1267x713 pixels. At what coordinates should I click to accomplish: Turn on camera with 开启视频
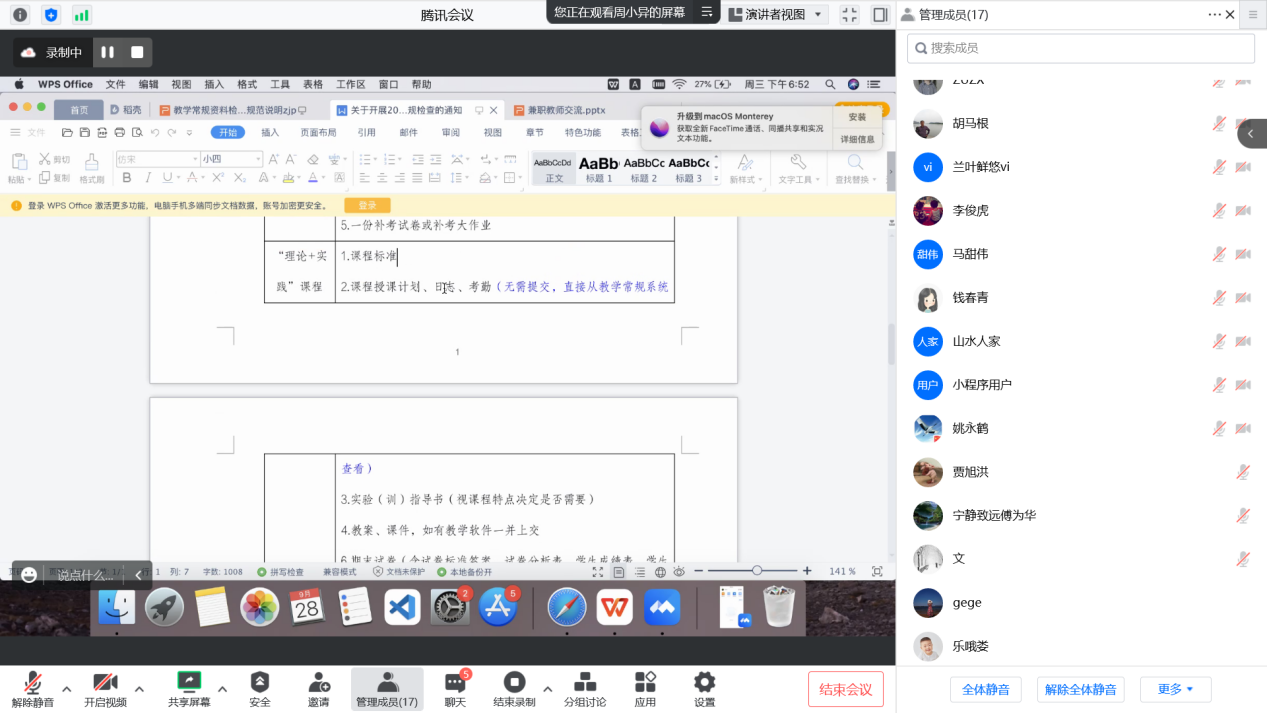click(x=105, y=683)
